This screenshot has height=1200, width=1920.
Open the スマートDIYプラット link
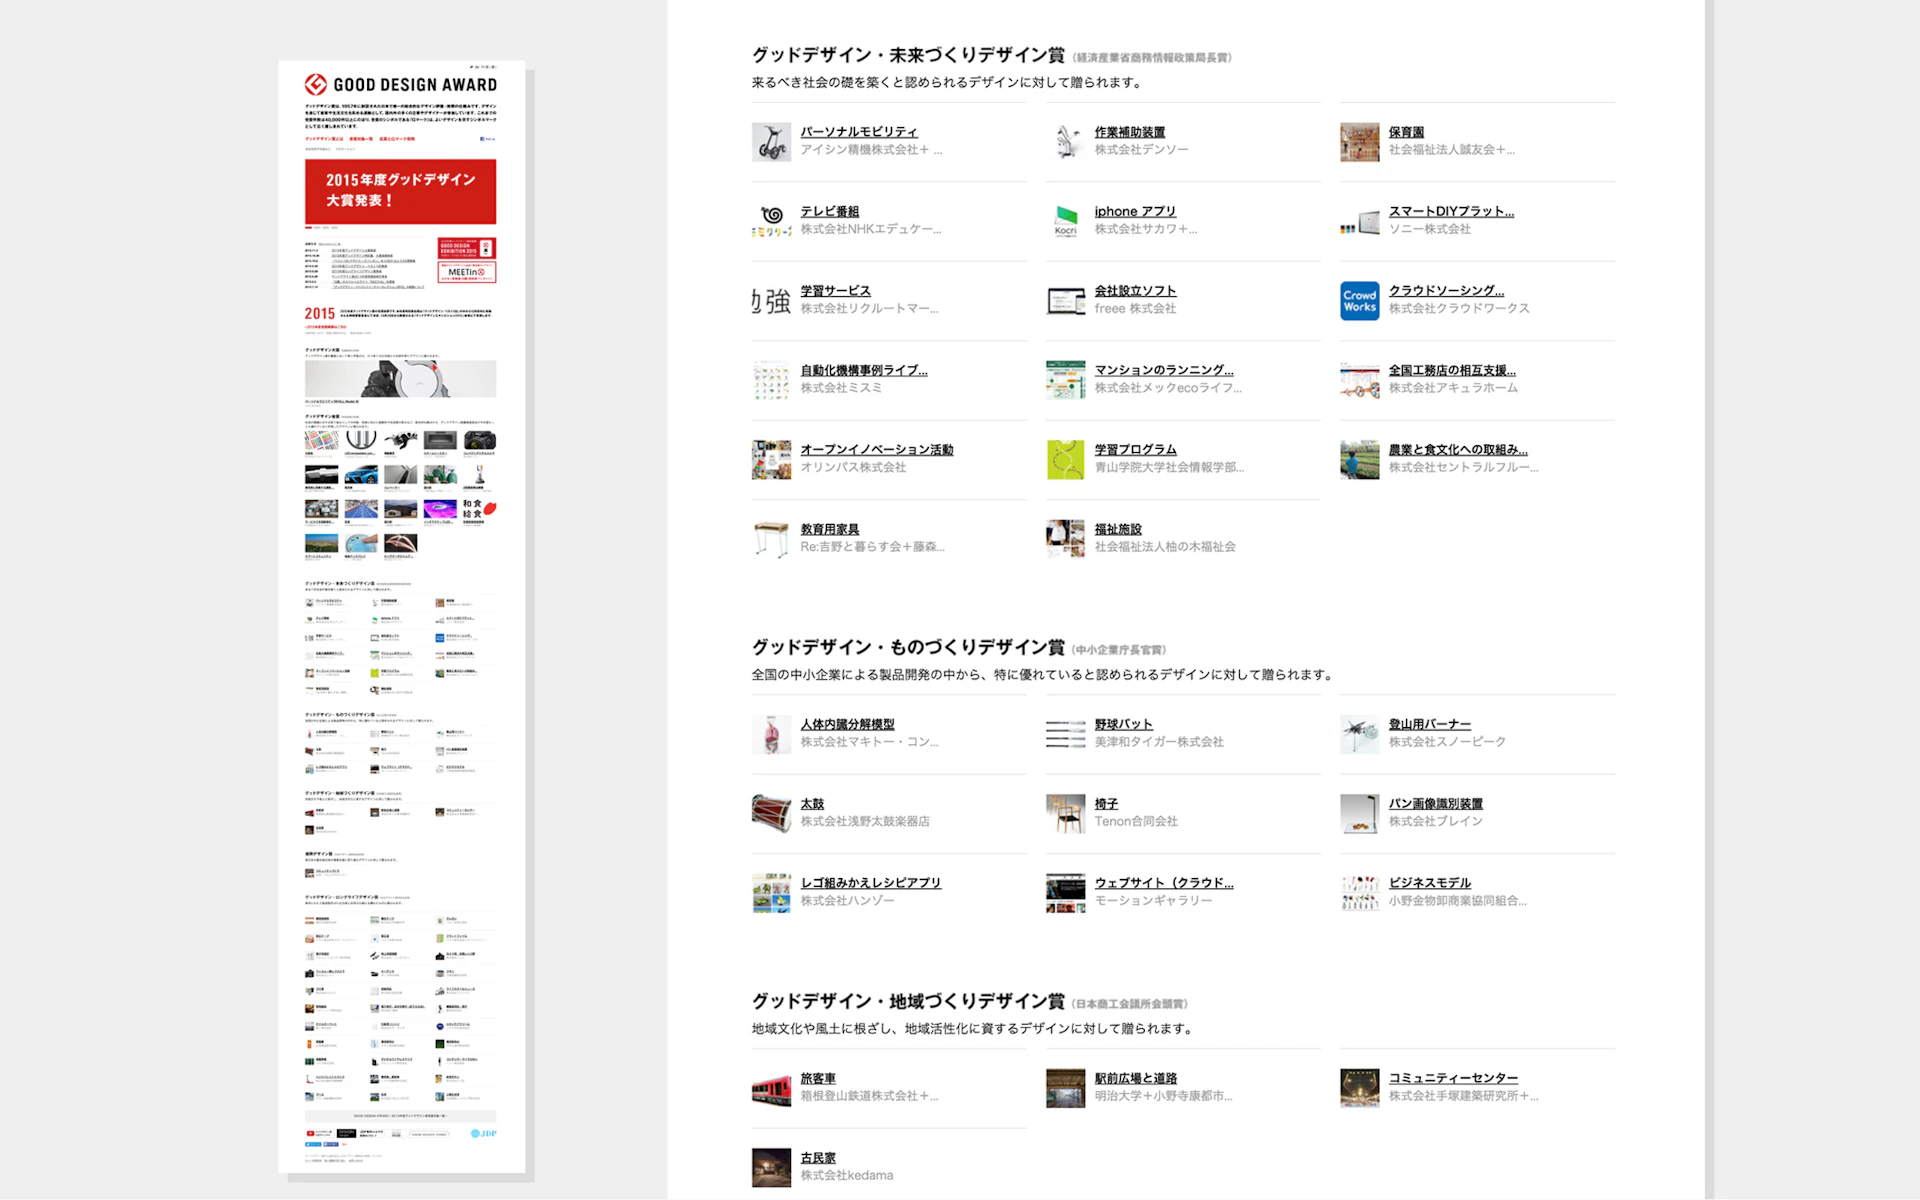tap(1450, 211)
